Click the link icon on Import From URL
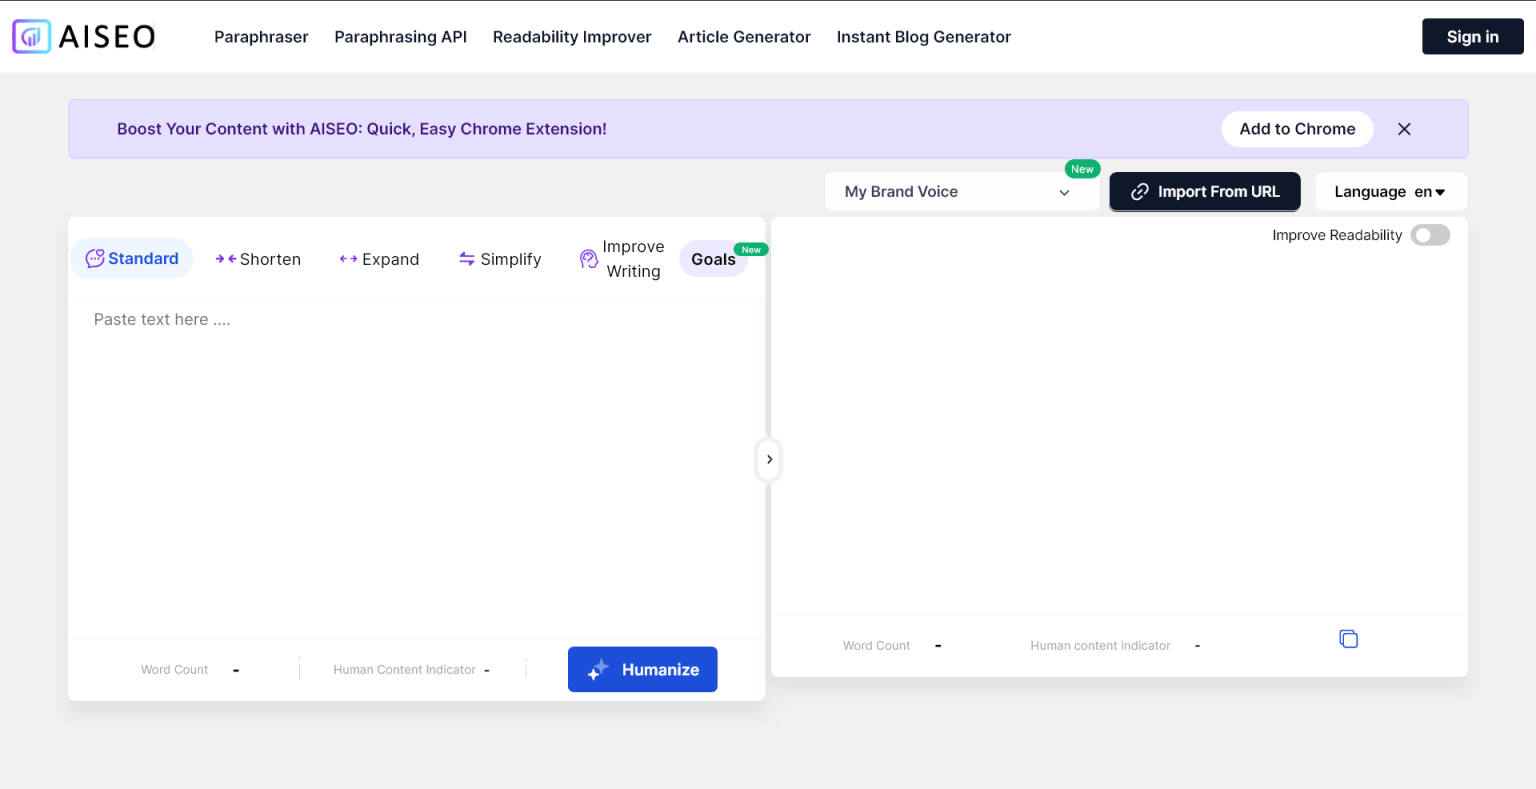1536x789 pixels. click(x=1140, y=191)
